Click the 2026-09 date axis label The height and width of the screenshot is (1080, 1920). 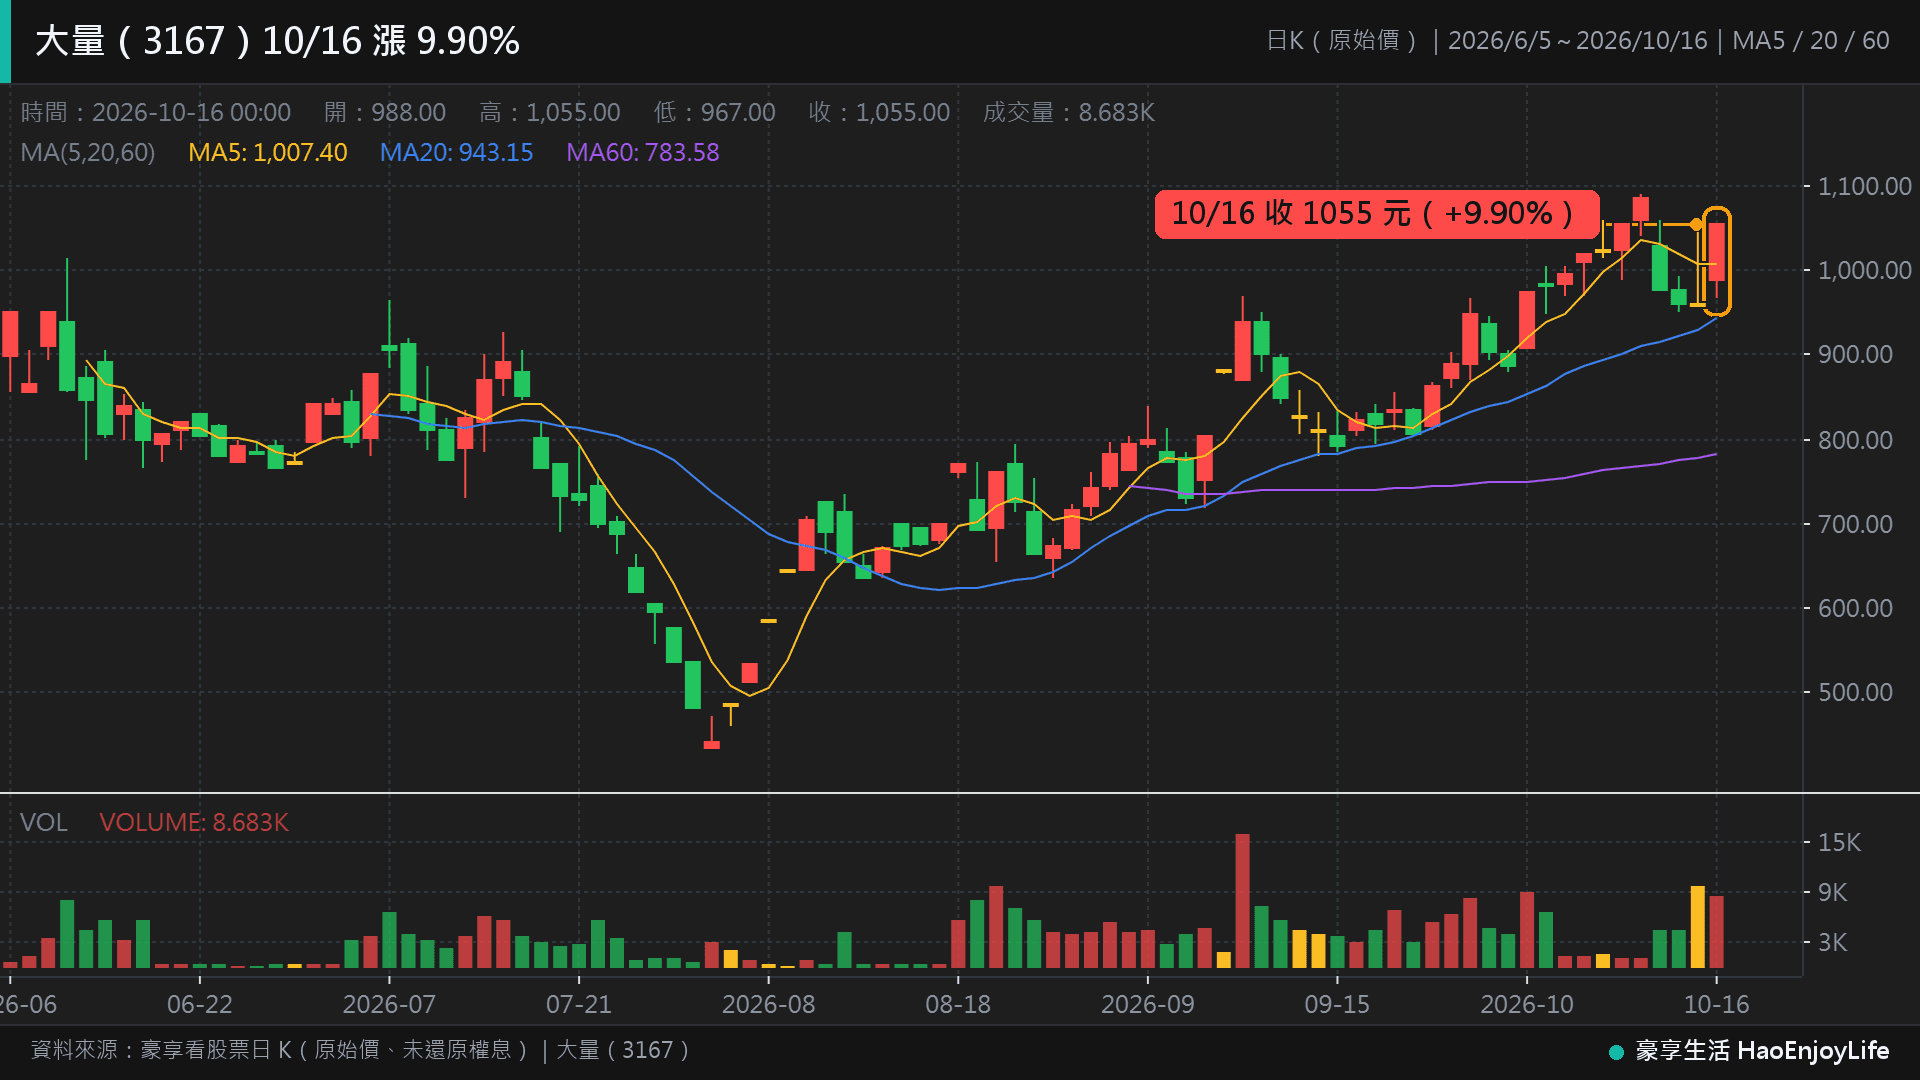click(x=1148, y=1004)
